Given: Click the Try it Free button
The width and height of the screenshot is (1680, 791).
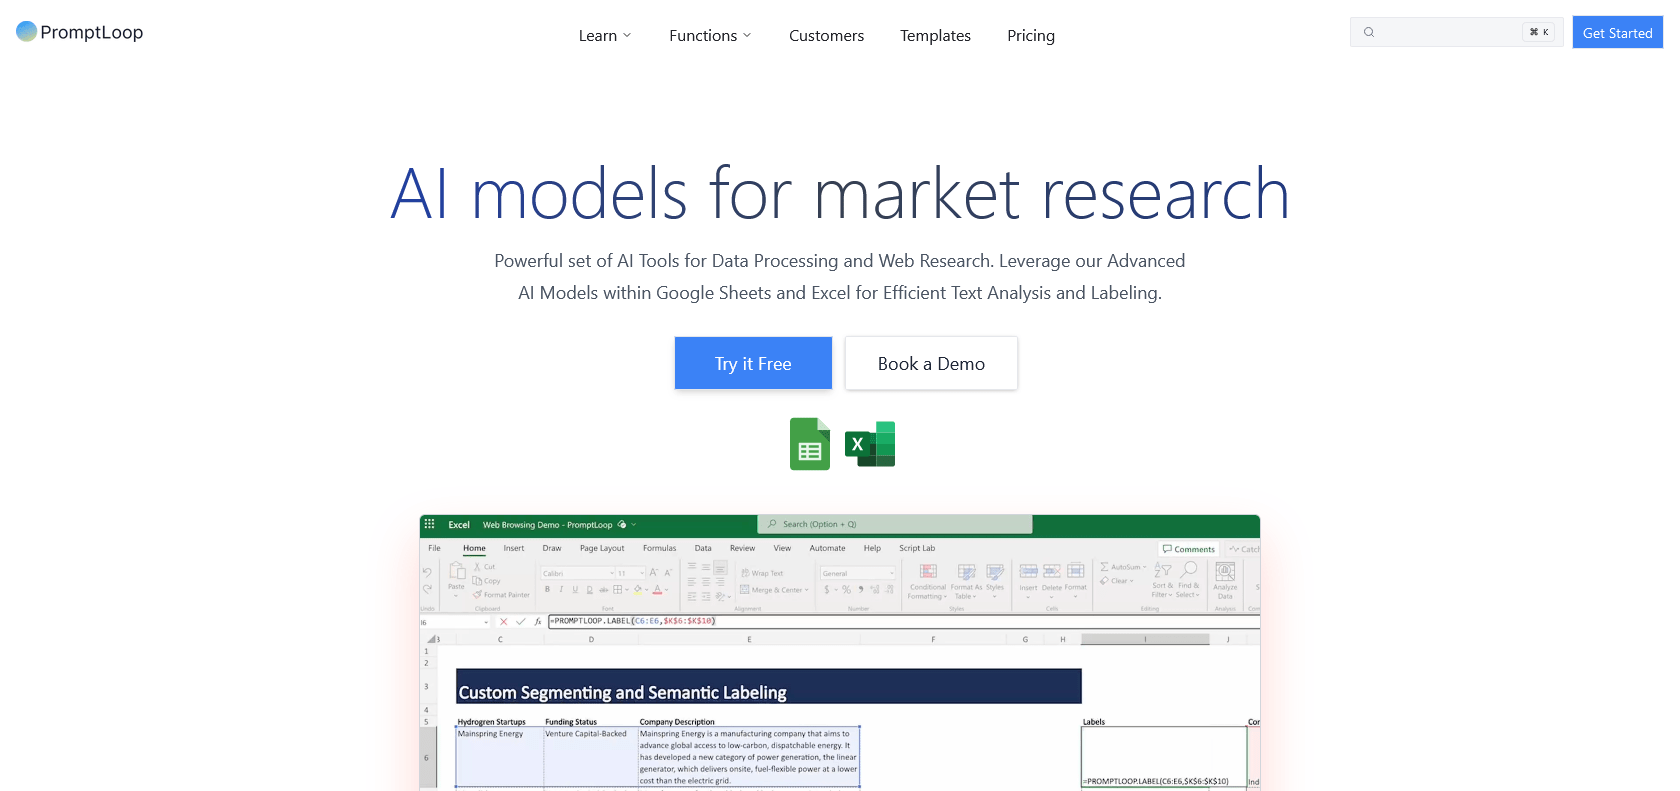Looking at the screenshot, I should pos(753,363).
